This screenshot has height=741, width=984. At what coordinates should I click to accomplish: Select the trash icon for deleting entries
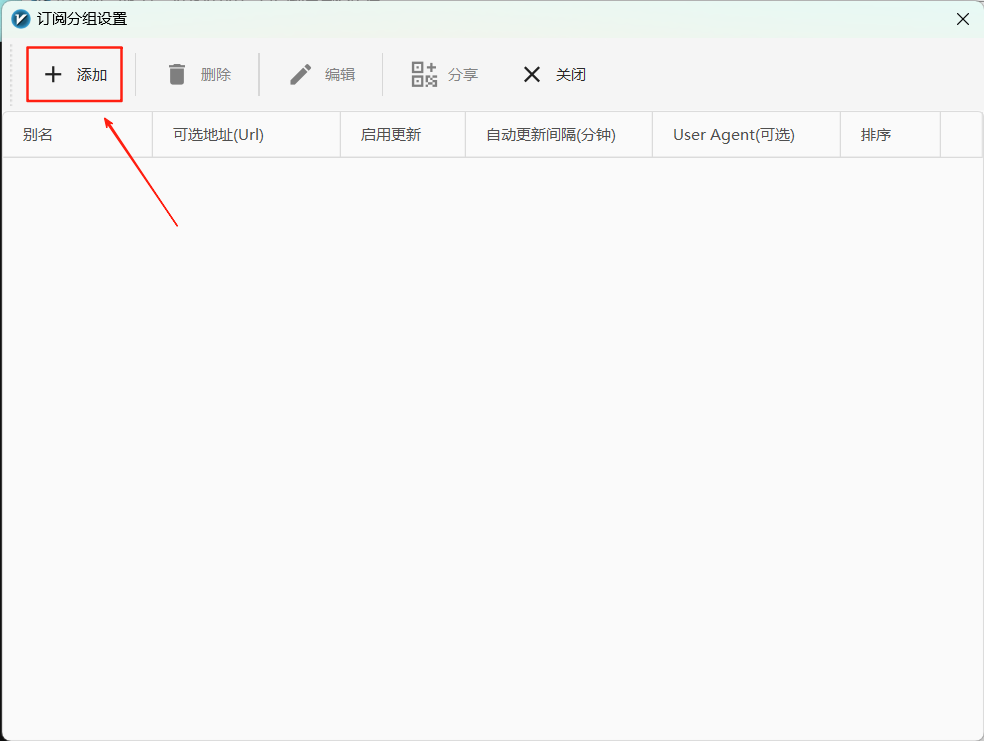point(177,73)
